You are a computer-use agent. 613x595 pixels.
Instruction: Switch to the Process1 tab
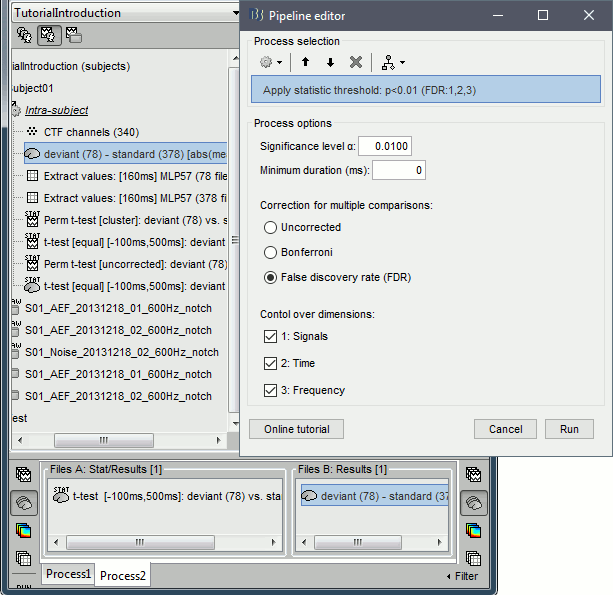(68, 575)
